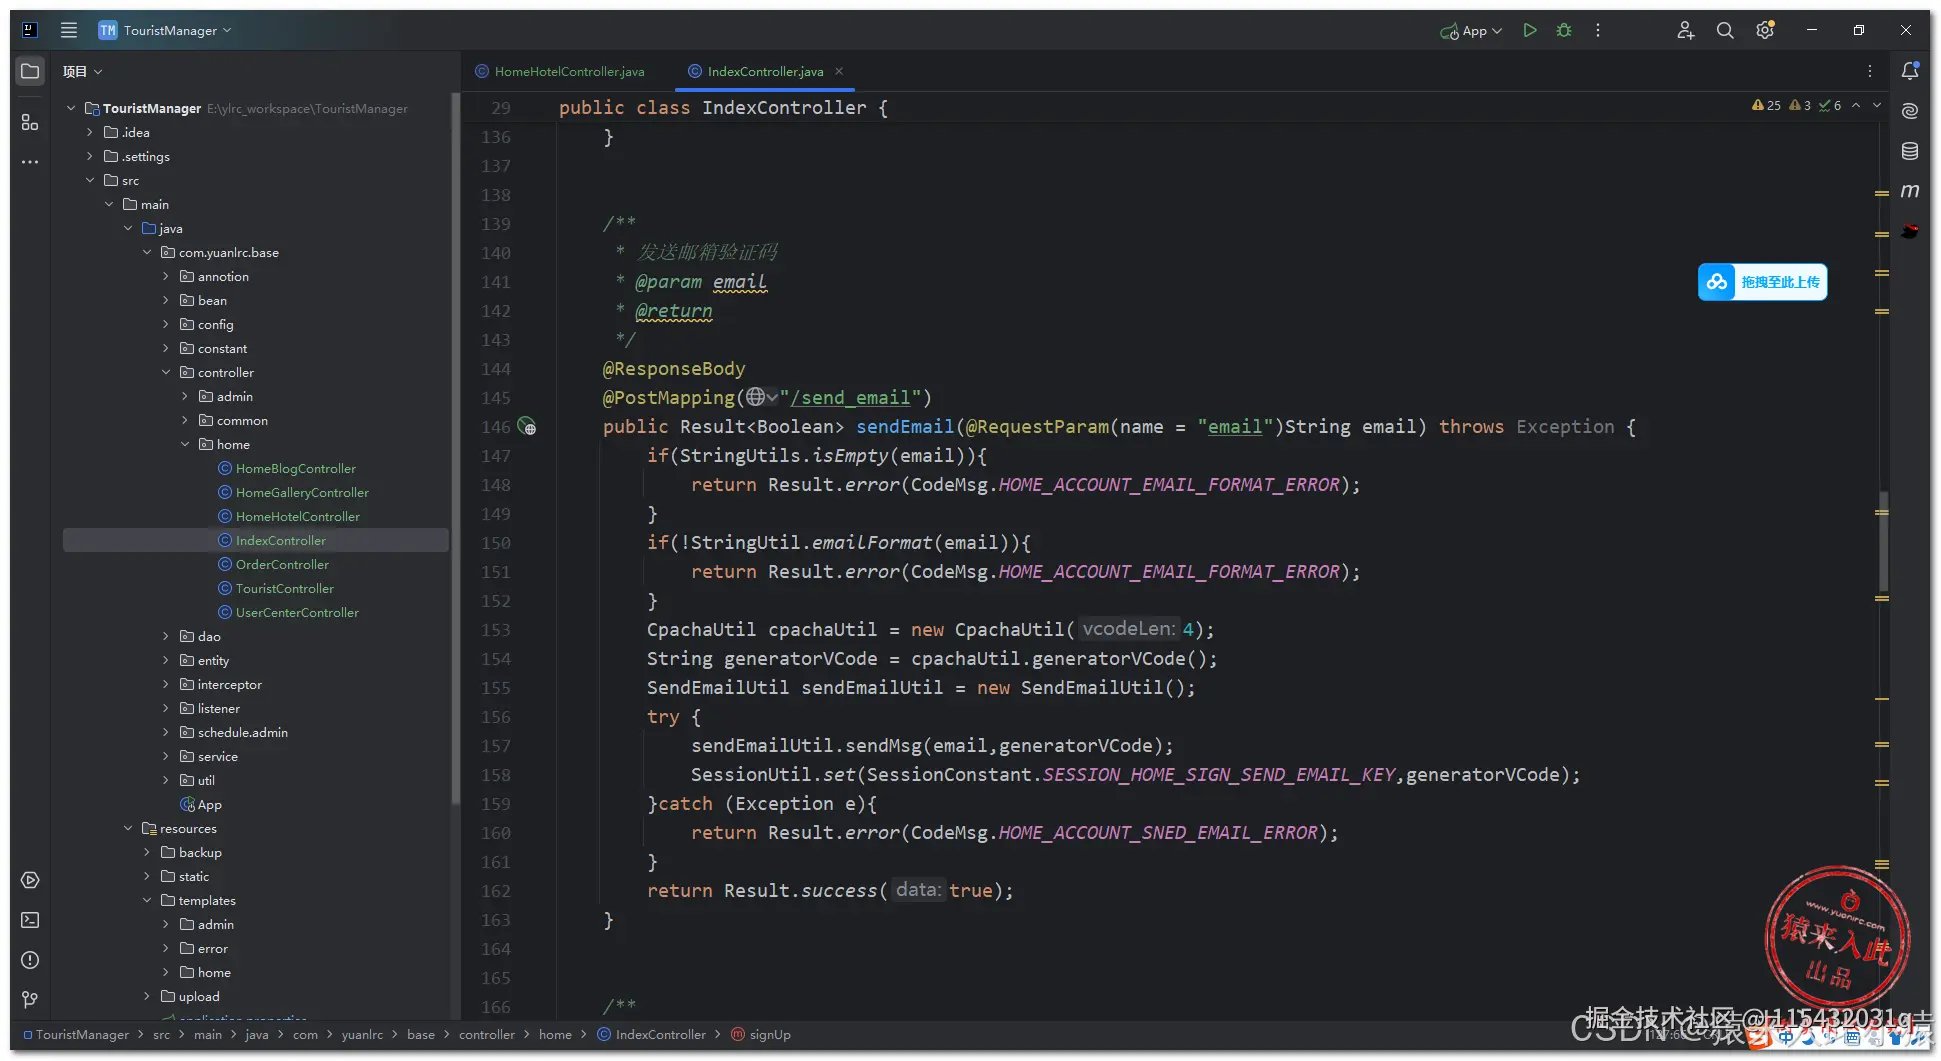
Task: Click the 6 typos indicator
Action: pos(1830,105)
